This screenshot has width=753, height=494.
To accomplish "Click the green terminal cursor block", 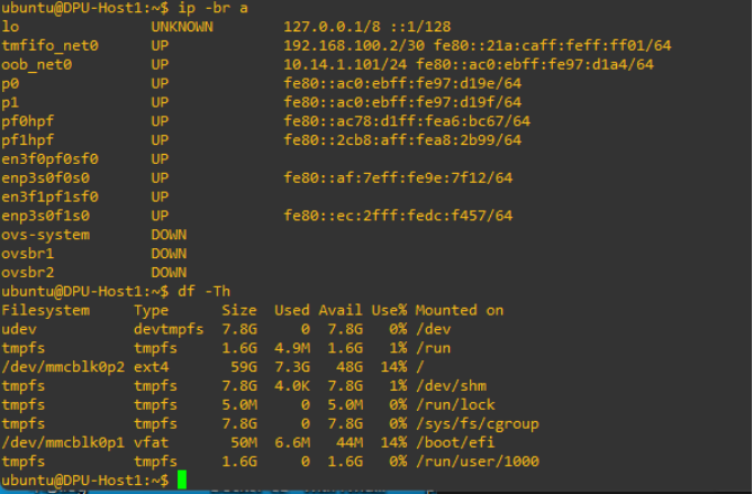I will pyautogui.click(x=182, y=481).
